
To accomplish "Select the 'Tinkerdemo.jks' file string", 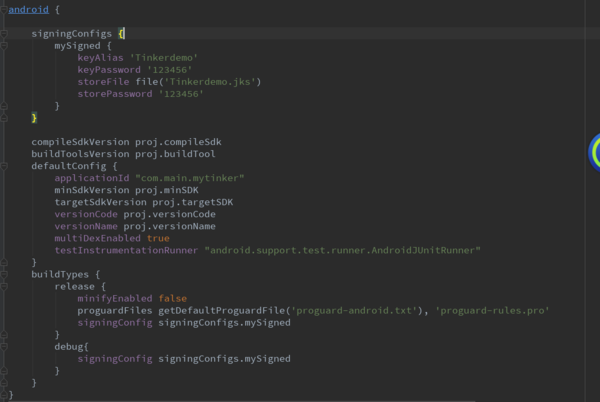I will 210,82.
